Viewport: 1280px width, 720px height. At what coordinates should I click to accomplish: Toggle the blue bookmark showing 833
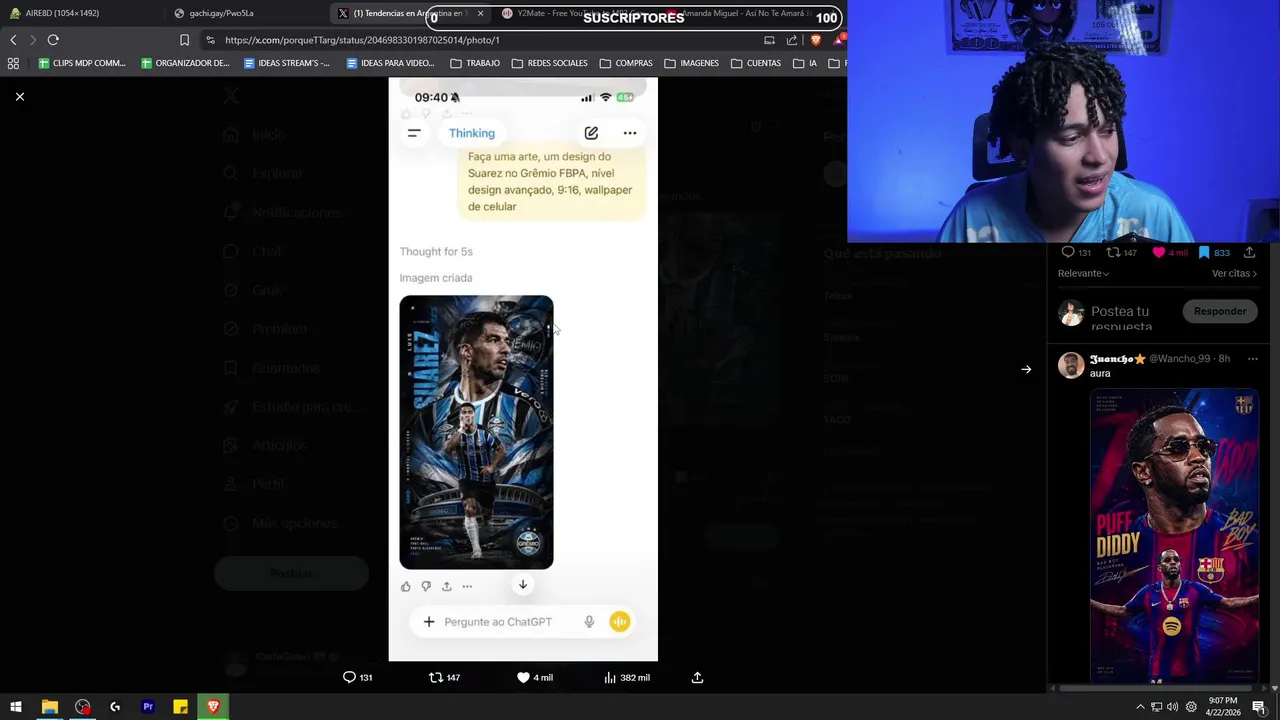(1204, 252)
